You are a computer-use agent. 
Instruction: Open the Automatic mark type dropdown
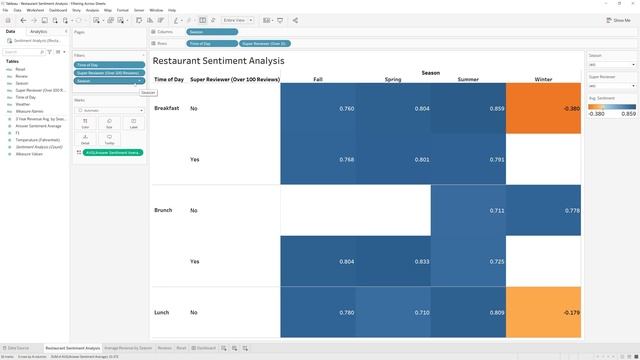(109, 110)
